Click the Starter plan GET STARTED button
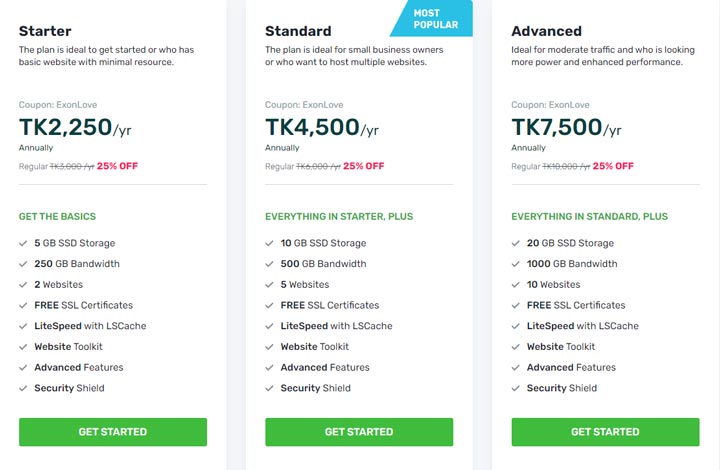The width and height of the screenshot is (720, 470). pos(113,432)
